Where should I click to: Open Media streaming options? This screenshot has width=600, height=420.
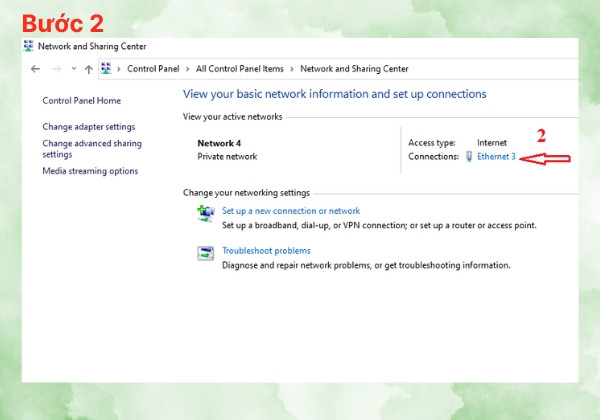point(90,171)
